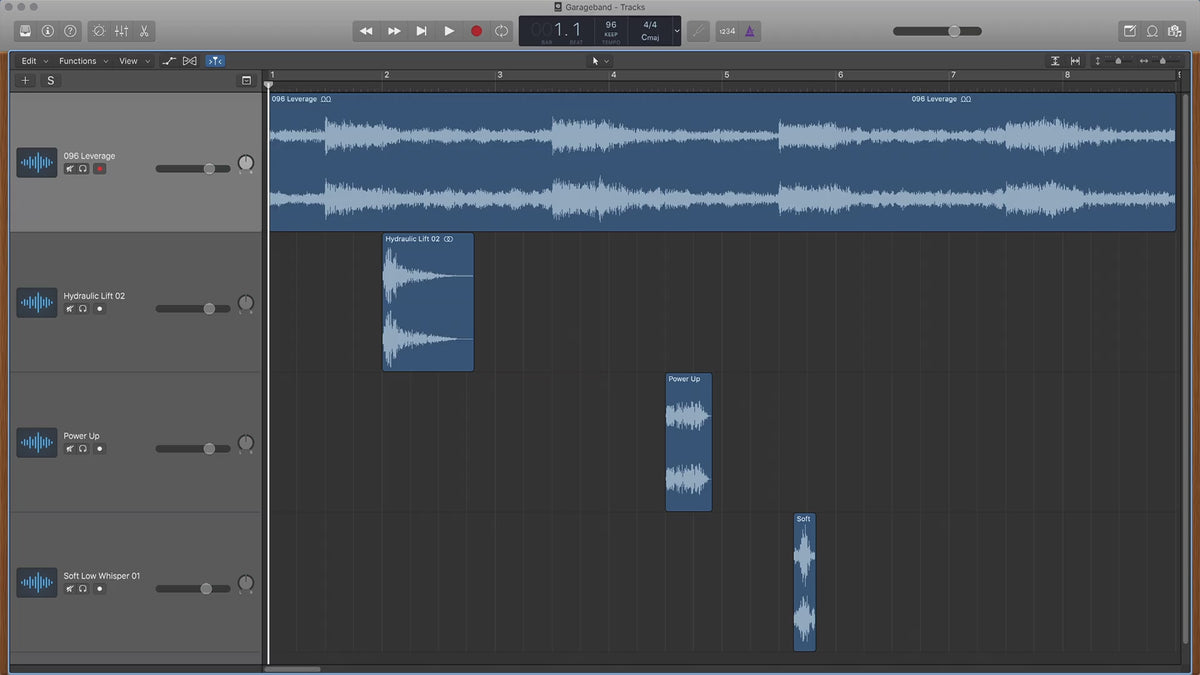This screenshot has width=1200, height=675.
Task: Open the Smart Controls panel
Action: [98, 31]
